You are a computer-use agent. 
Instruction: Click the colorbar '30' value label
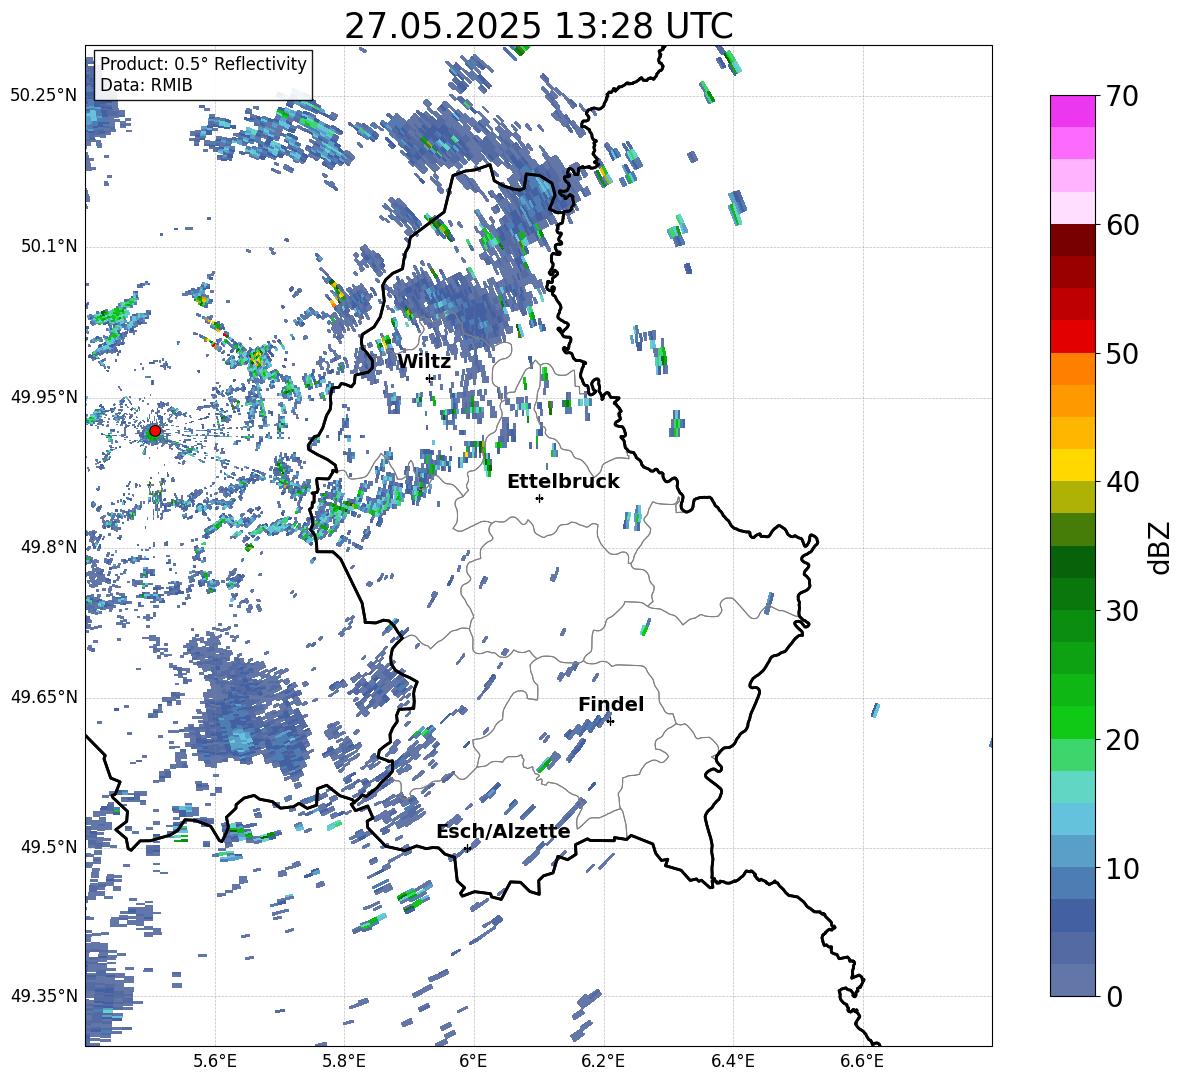tap(1122, 611)
